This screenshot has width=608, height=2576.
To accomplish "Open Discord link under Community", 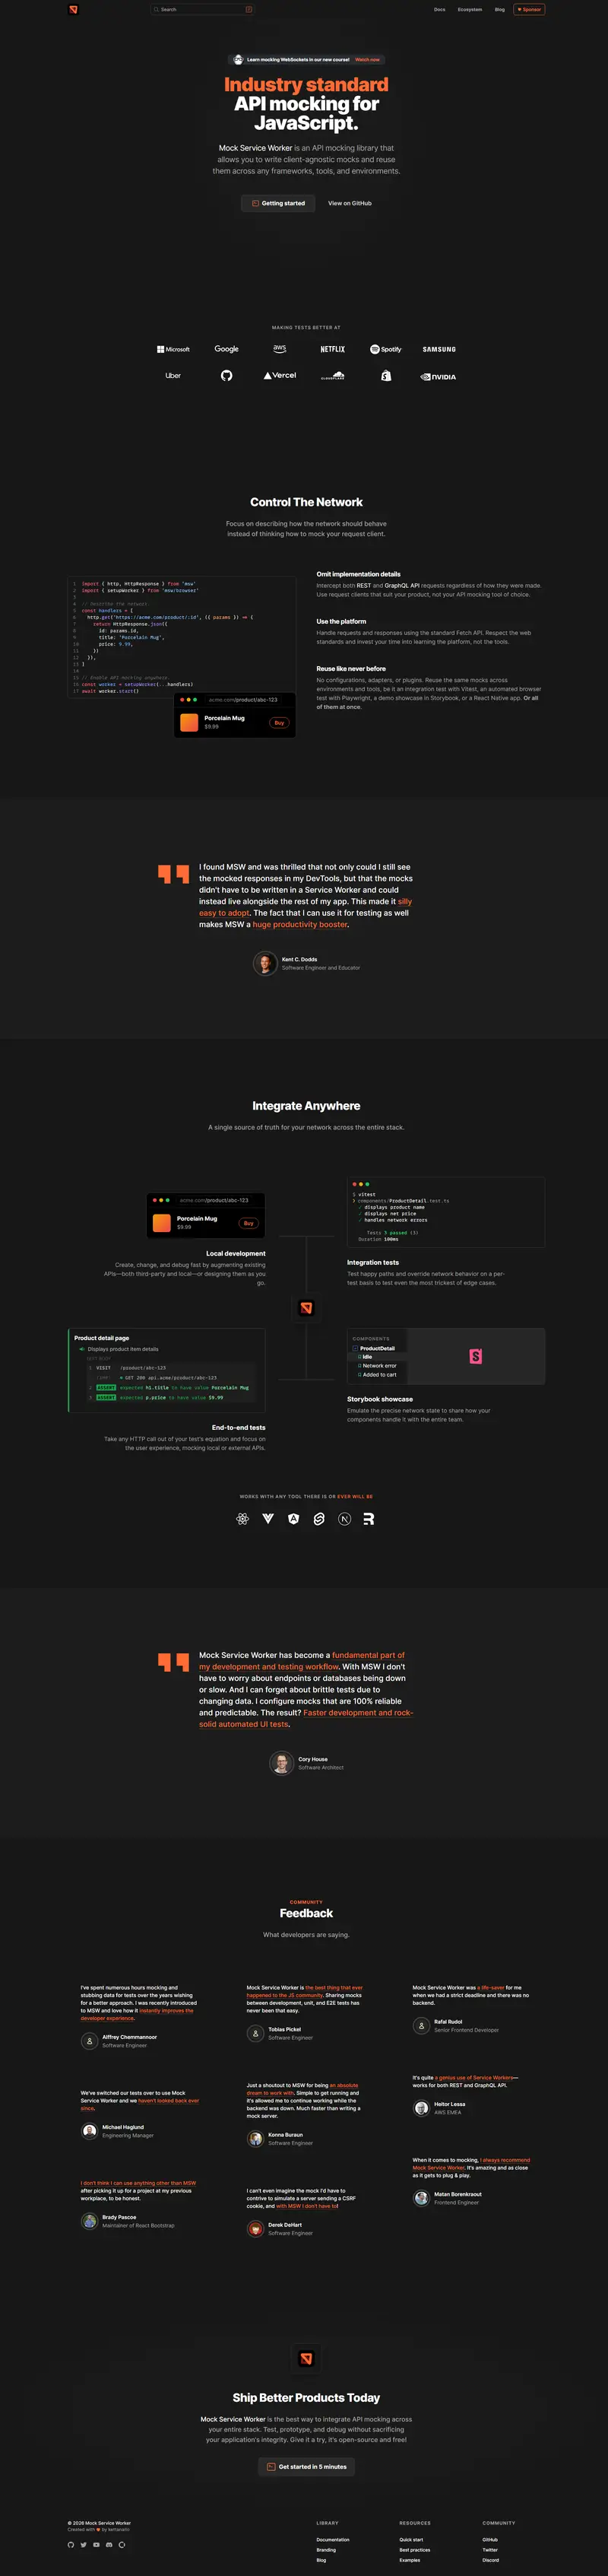I will tap(491, 2559).
